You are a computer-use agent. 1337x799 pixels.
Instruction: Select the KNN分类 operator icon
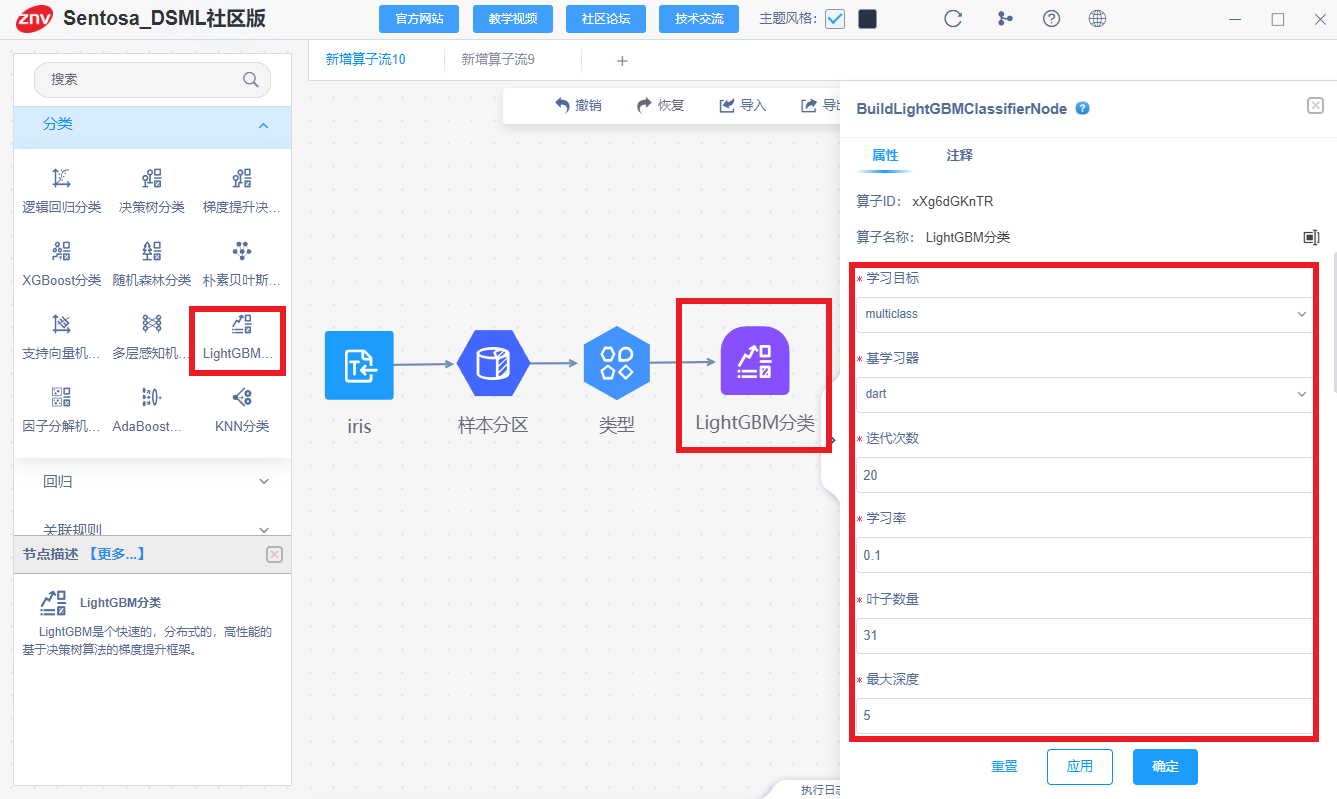pyautogui.click(x=241, y=397)
